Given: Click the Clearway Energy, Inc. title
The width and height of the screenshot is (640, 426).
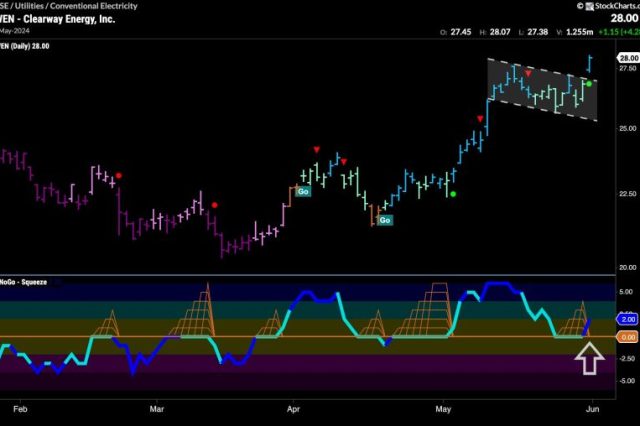Looking at the screenshot, I should [69, 19].
